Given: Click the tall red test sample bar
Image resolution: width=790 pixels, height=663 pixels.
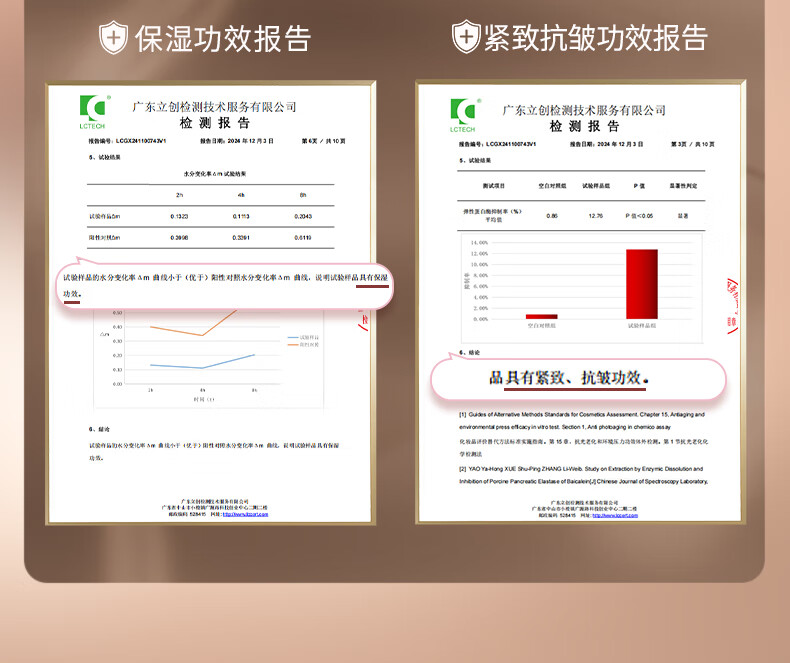Looking at the screenshot, I should [641, 284].
